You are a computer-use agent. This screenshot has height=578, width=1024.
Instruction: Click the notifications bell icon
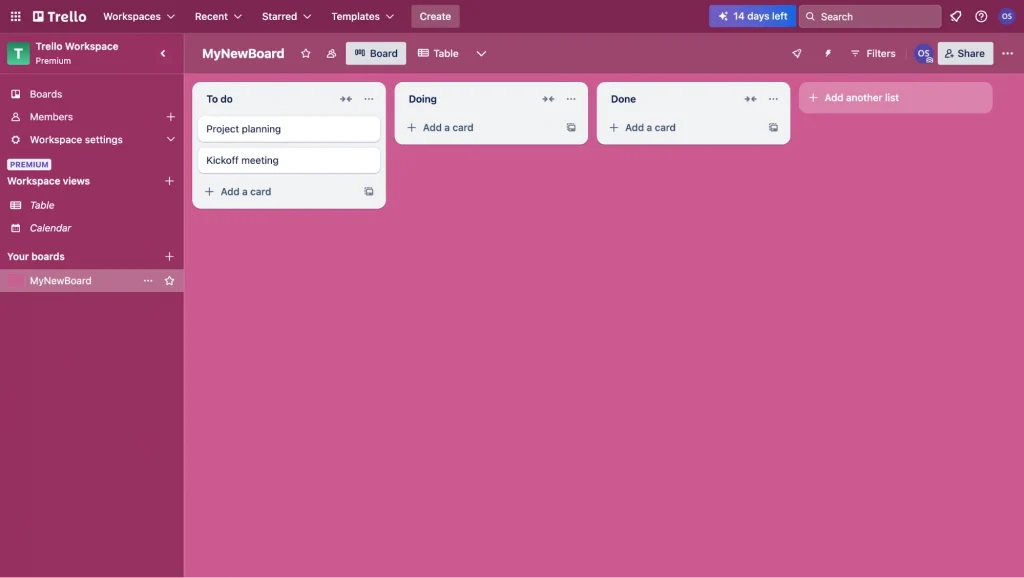955,16
